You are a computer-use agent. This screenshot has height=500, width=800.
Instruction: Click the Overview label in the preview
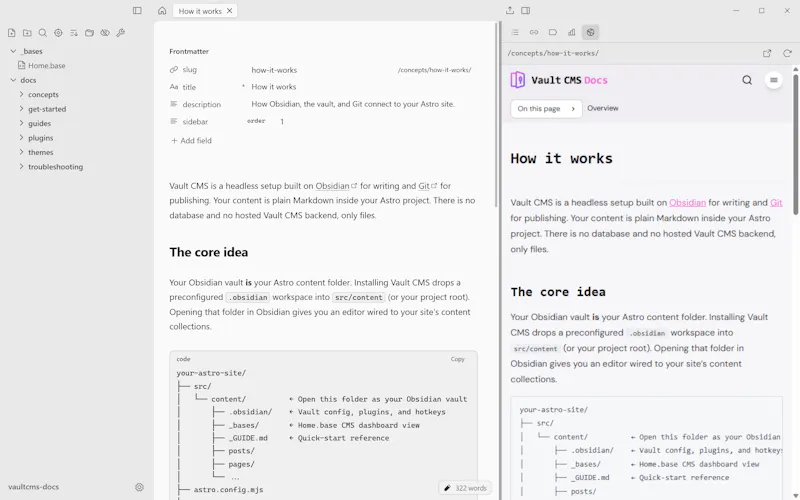[x=603, y=108]
